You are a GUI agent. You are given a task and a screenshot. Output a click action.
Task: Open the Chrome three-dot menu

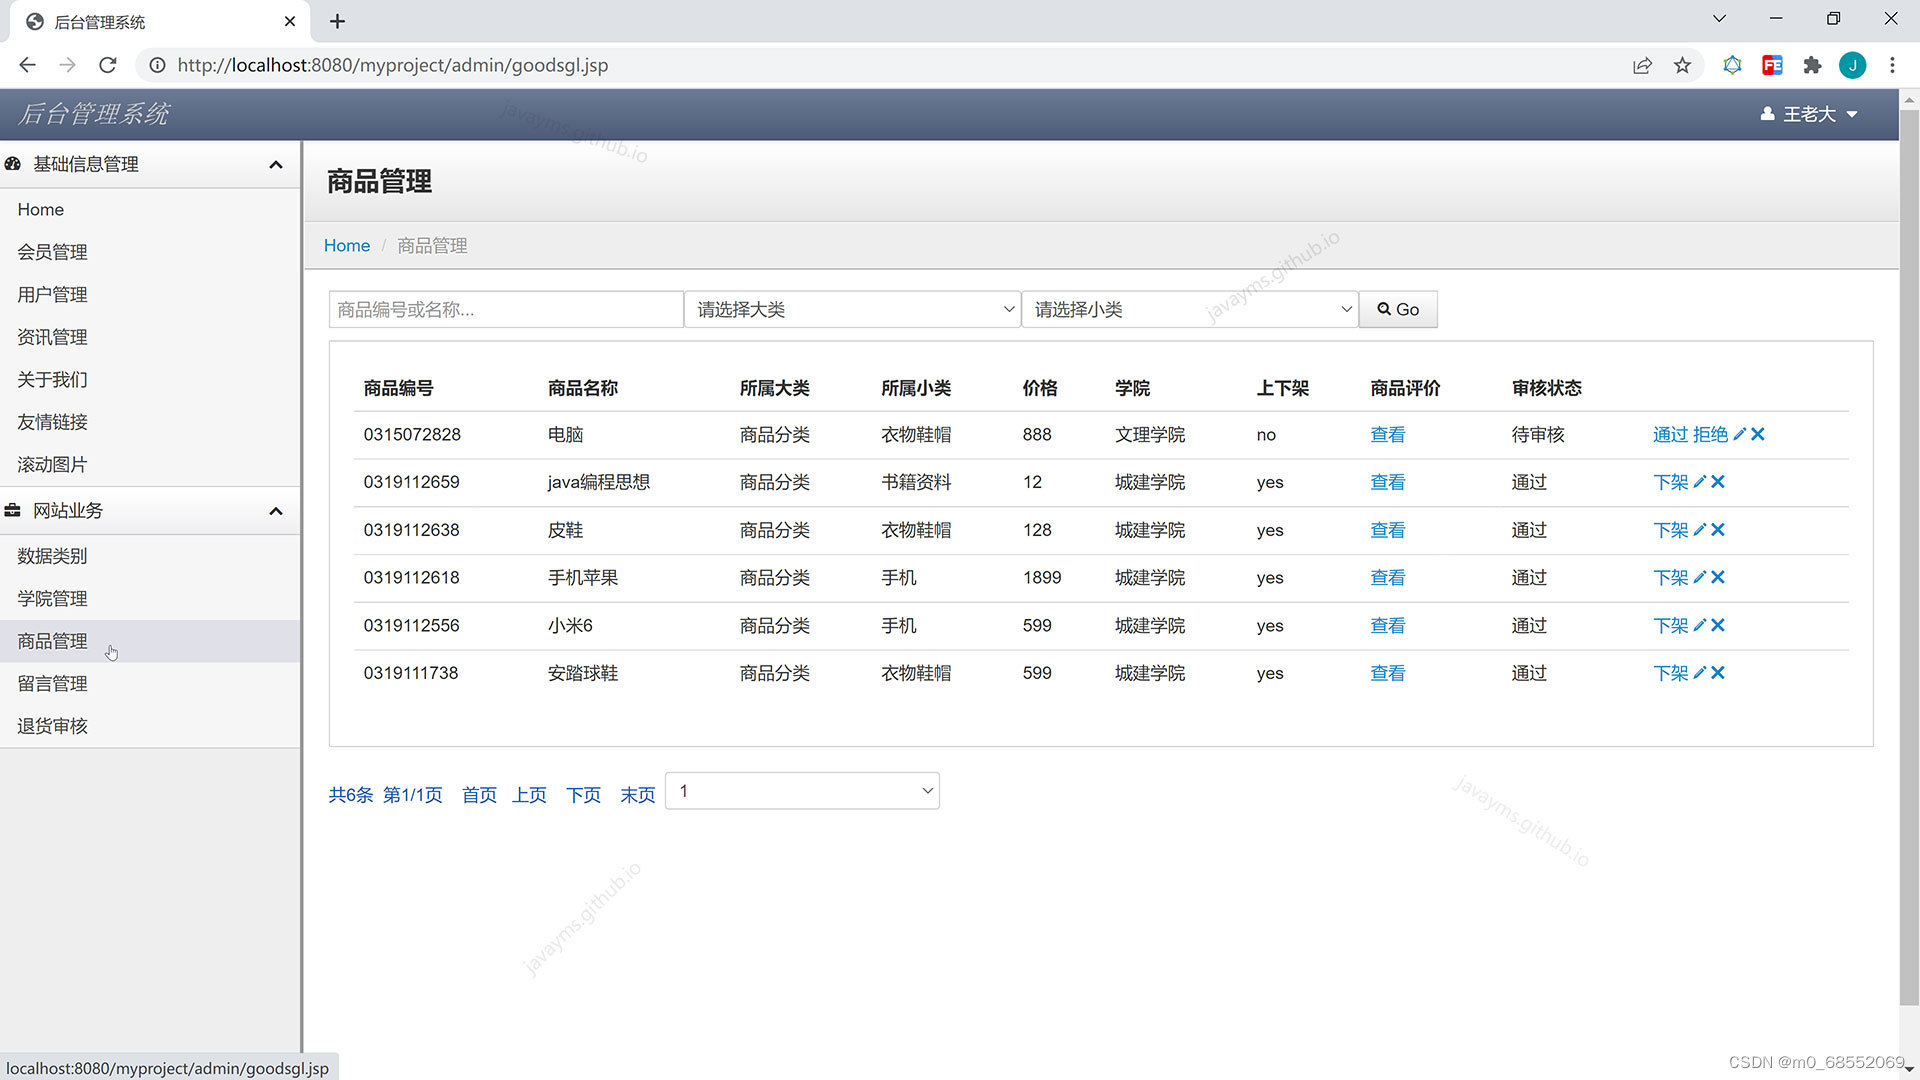click(x=1892, y=65)
